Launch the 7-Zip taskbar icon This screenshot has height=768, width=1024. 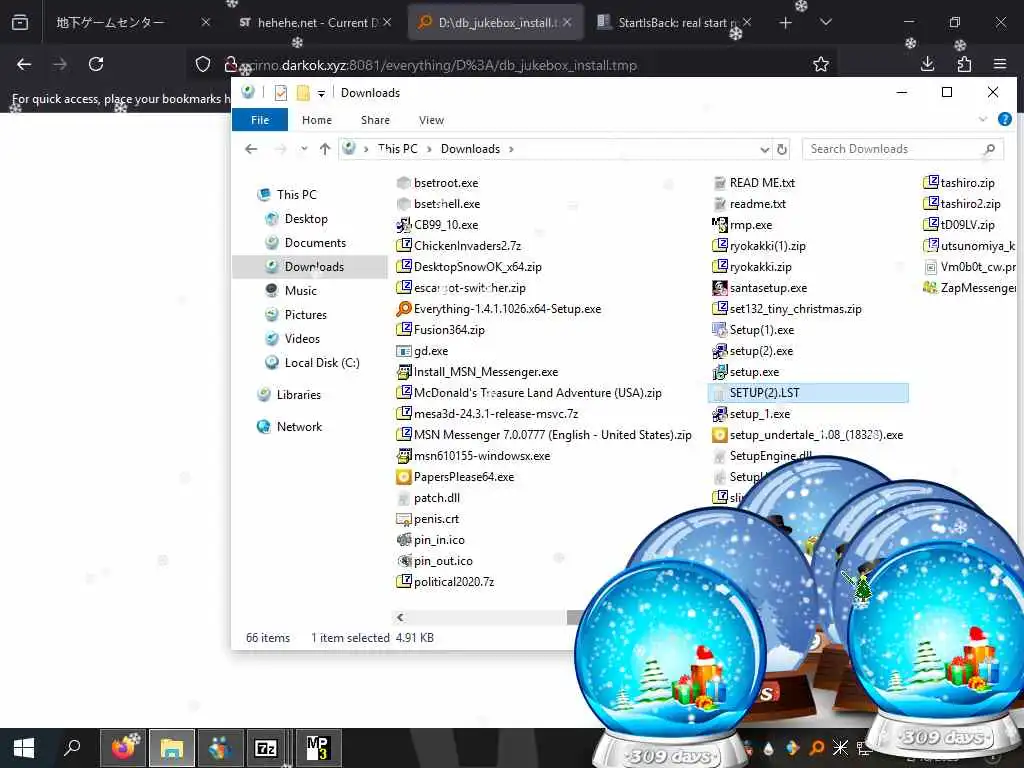pos(266,748)
